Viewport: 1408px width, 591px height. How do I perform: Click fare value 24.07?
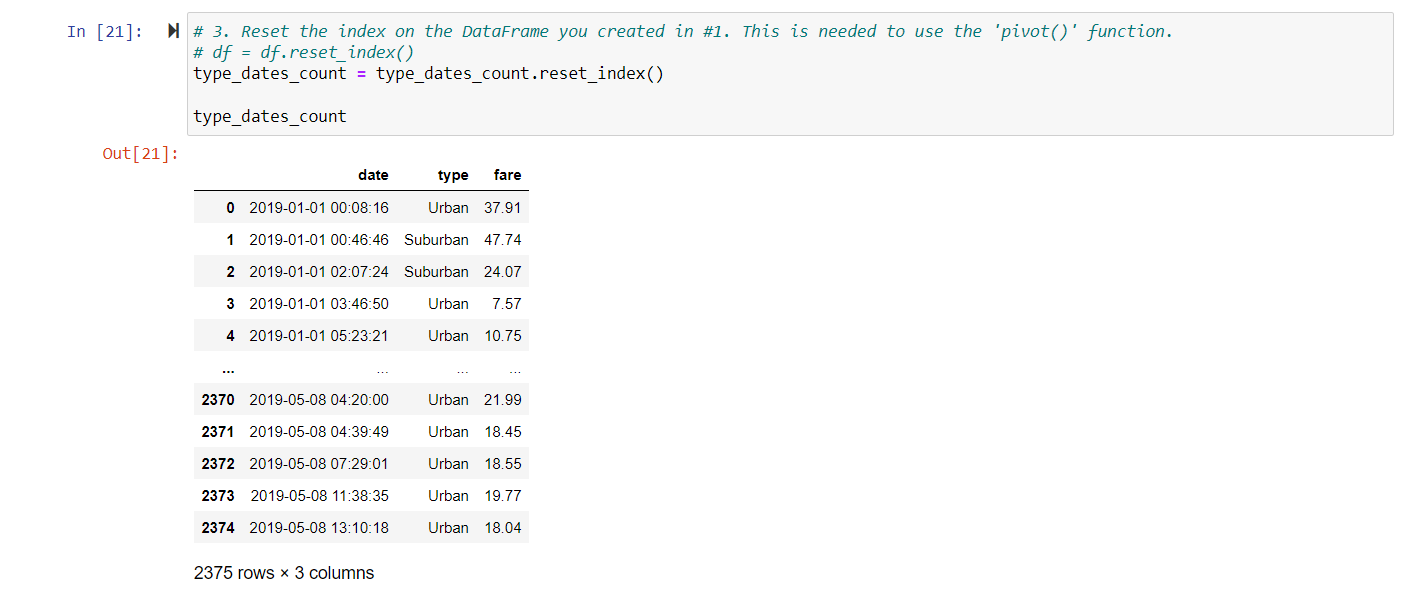tap(503, 272)
